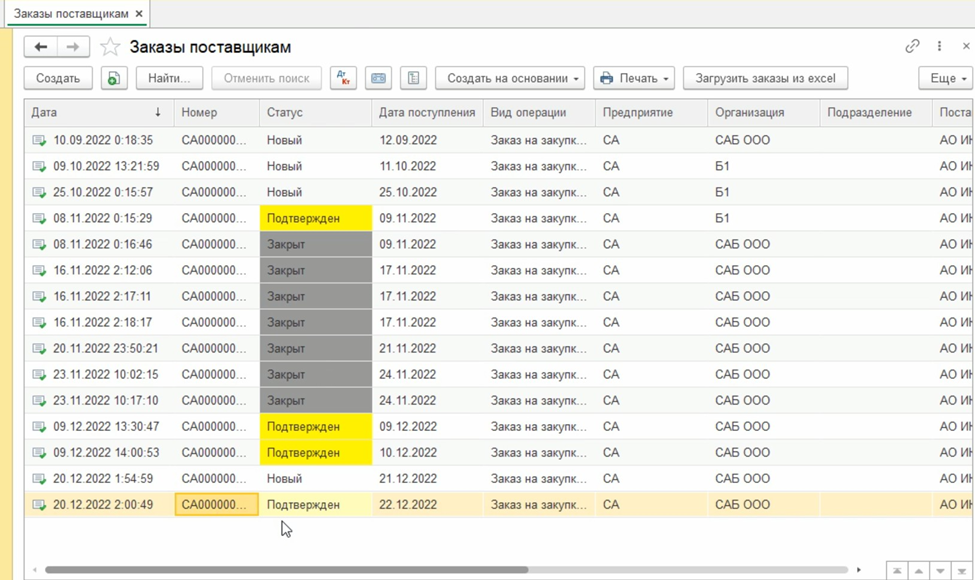
Task: Sort by the Статус column header
Action: (x=315, y=113)
